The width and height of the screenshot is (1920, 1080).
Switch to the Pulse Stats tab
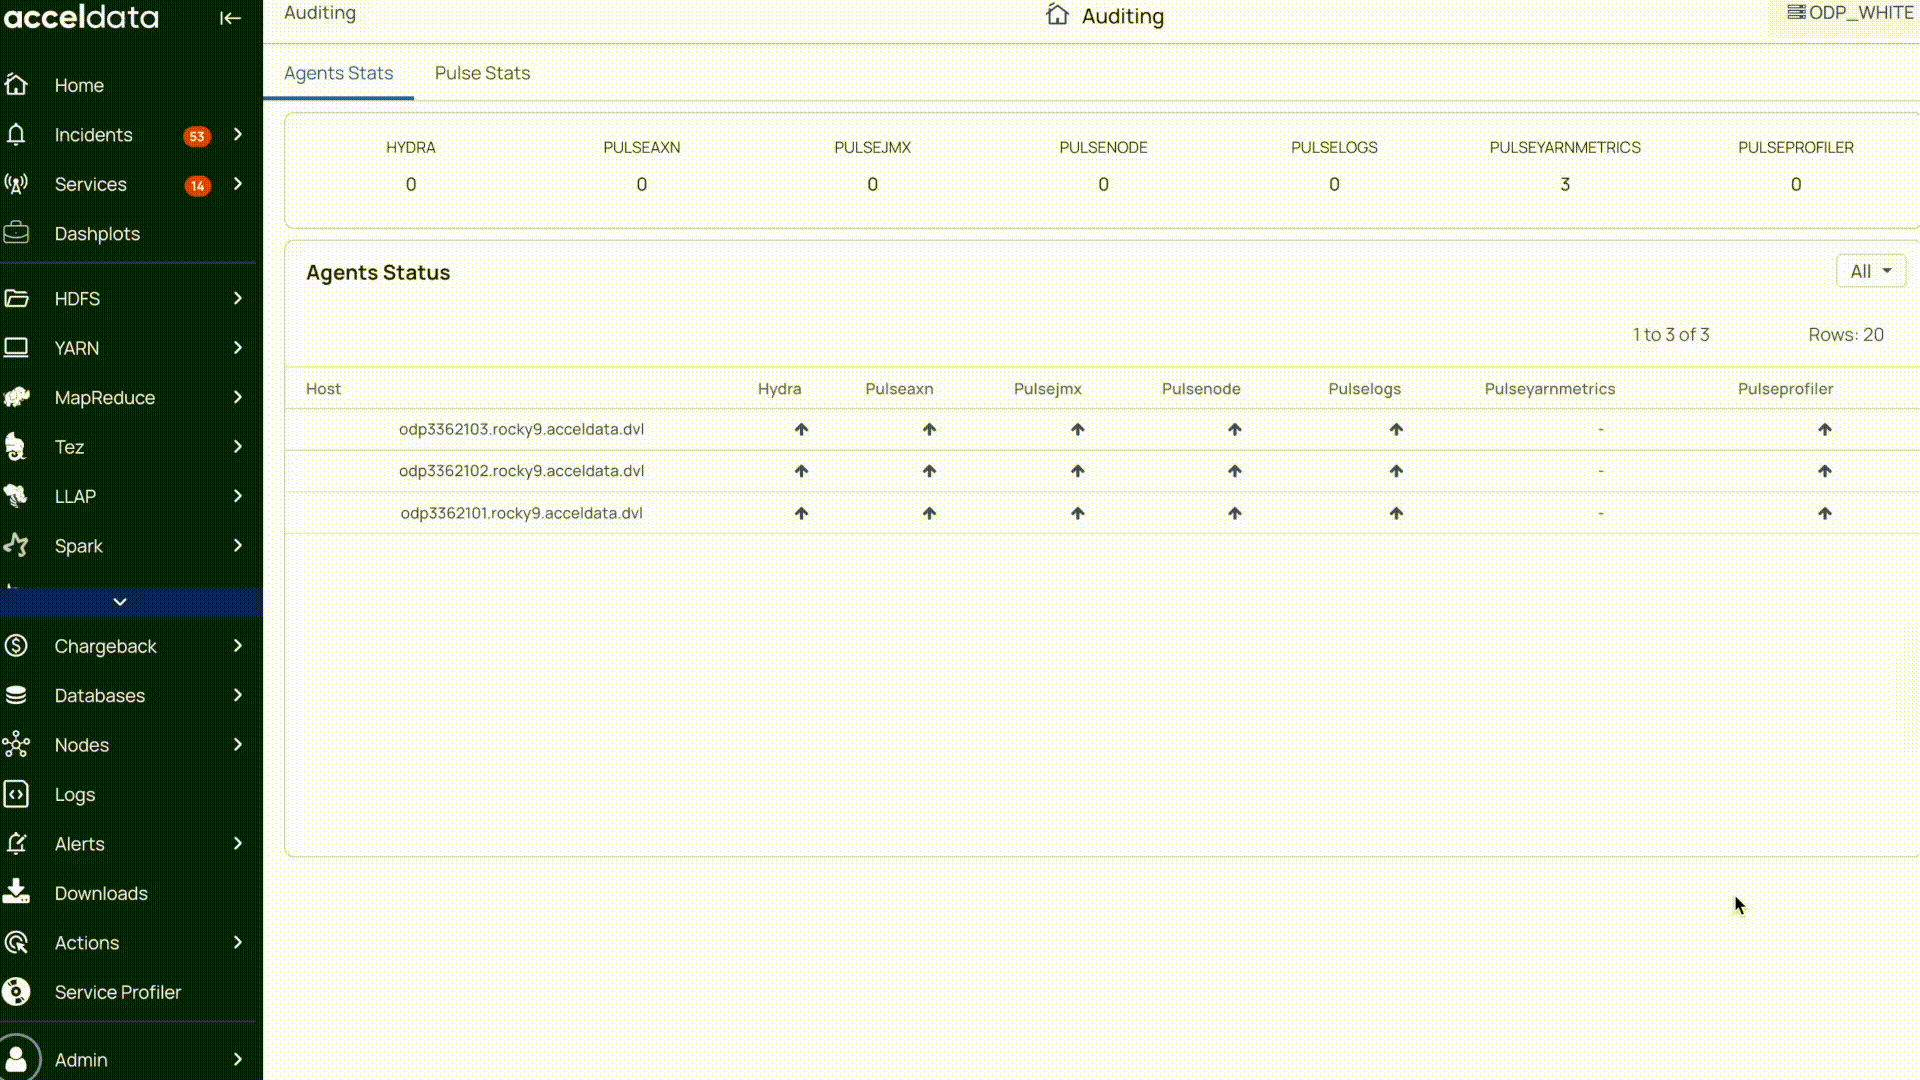tap(482, 73)
